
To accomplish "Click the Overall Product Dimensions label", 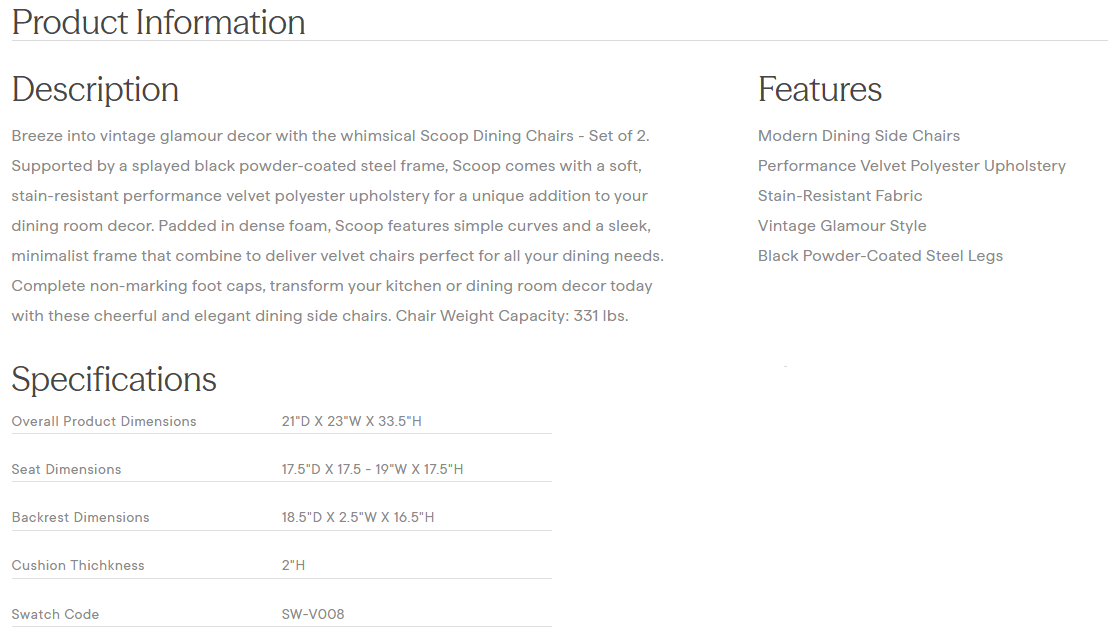I will [x=104, y=421].
